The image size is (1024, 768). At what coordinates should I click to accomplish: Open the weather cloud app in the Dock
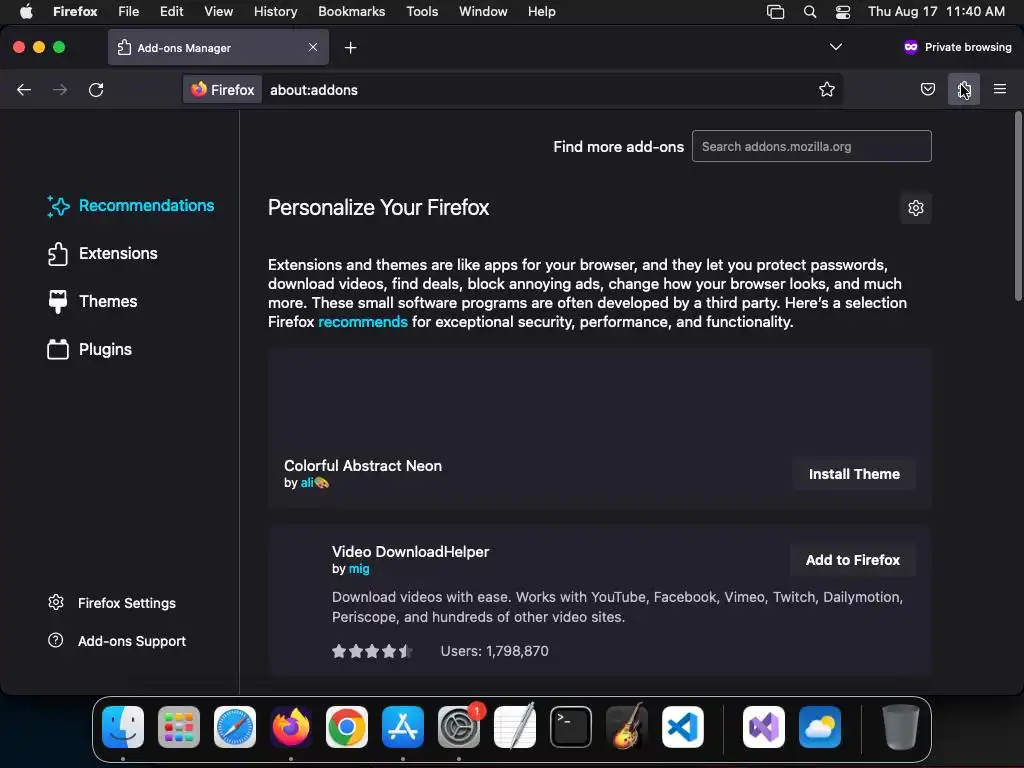[820, 727]
